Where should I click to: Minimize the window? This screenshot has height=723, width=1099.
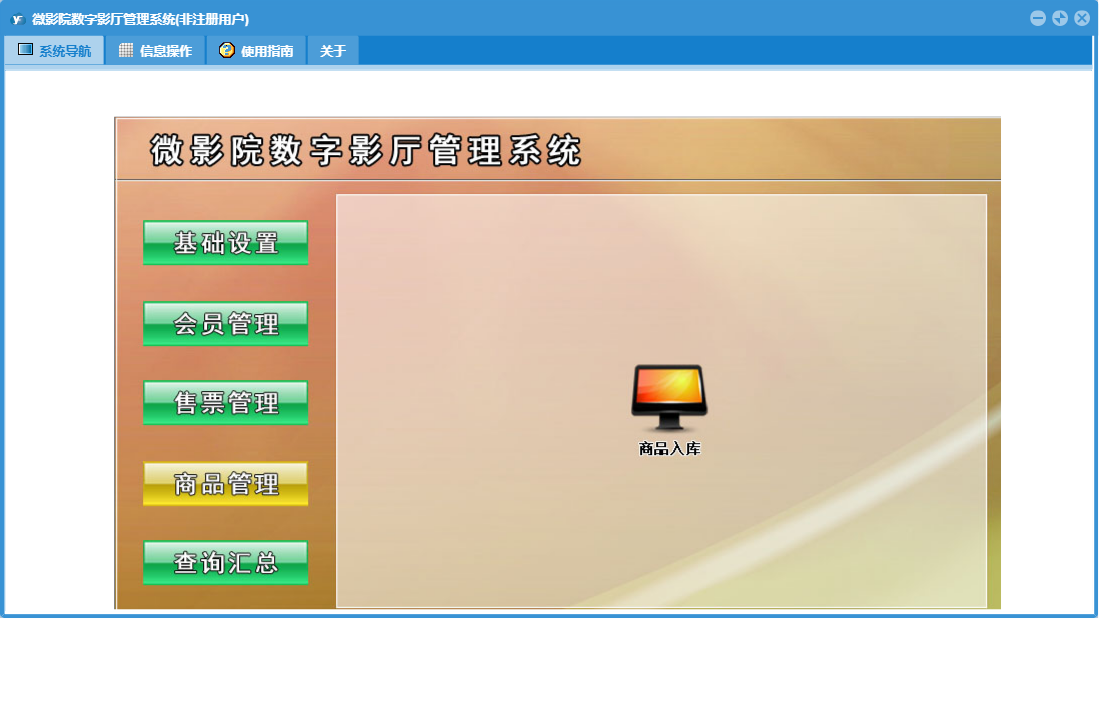(x=1038, y=18)
